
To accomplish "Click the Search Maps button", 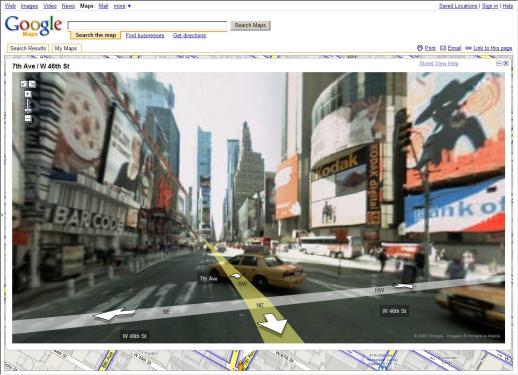I will [250, 25].
